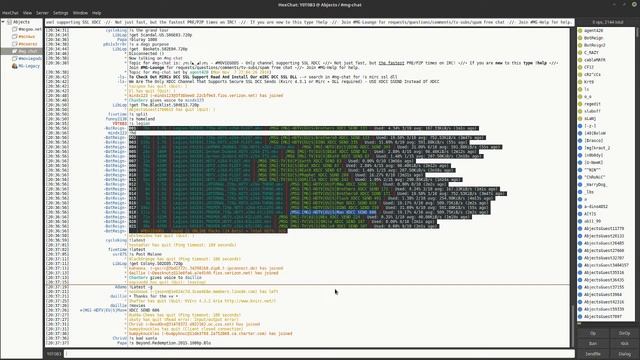Viewport: 640px width, 360px height.
Task: Open the View menu
Action: [x=27, y=13]
